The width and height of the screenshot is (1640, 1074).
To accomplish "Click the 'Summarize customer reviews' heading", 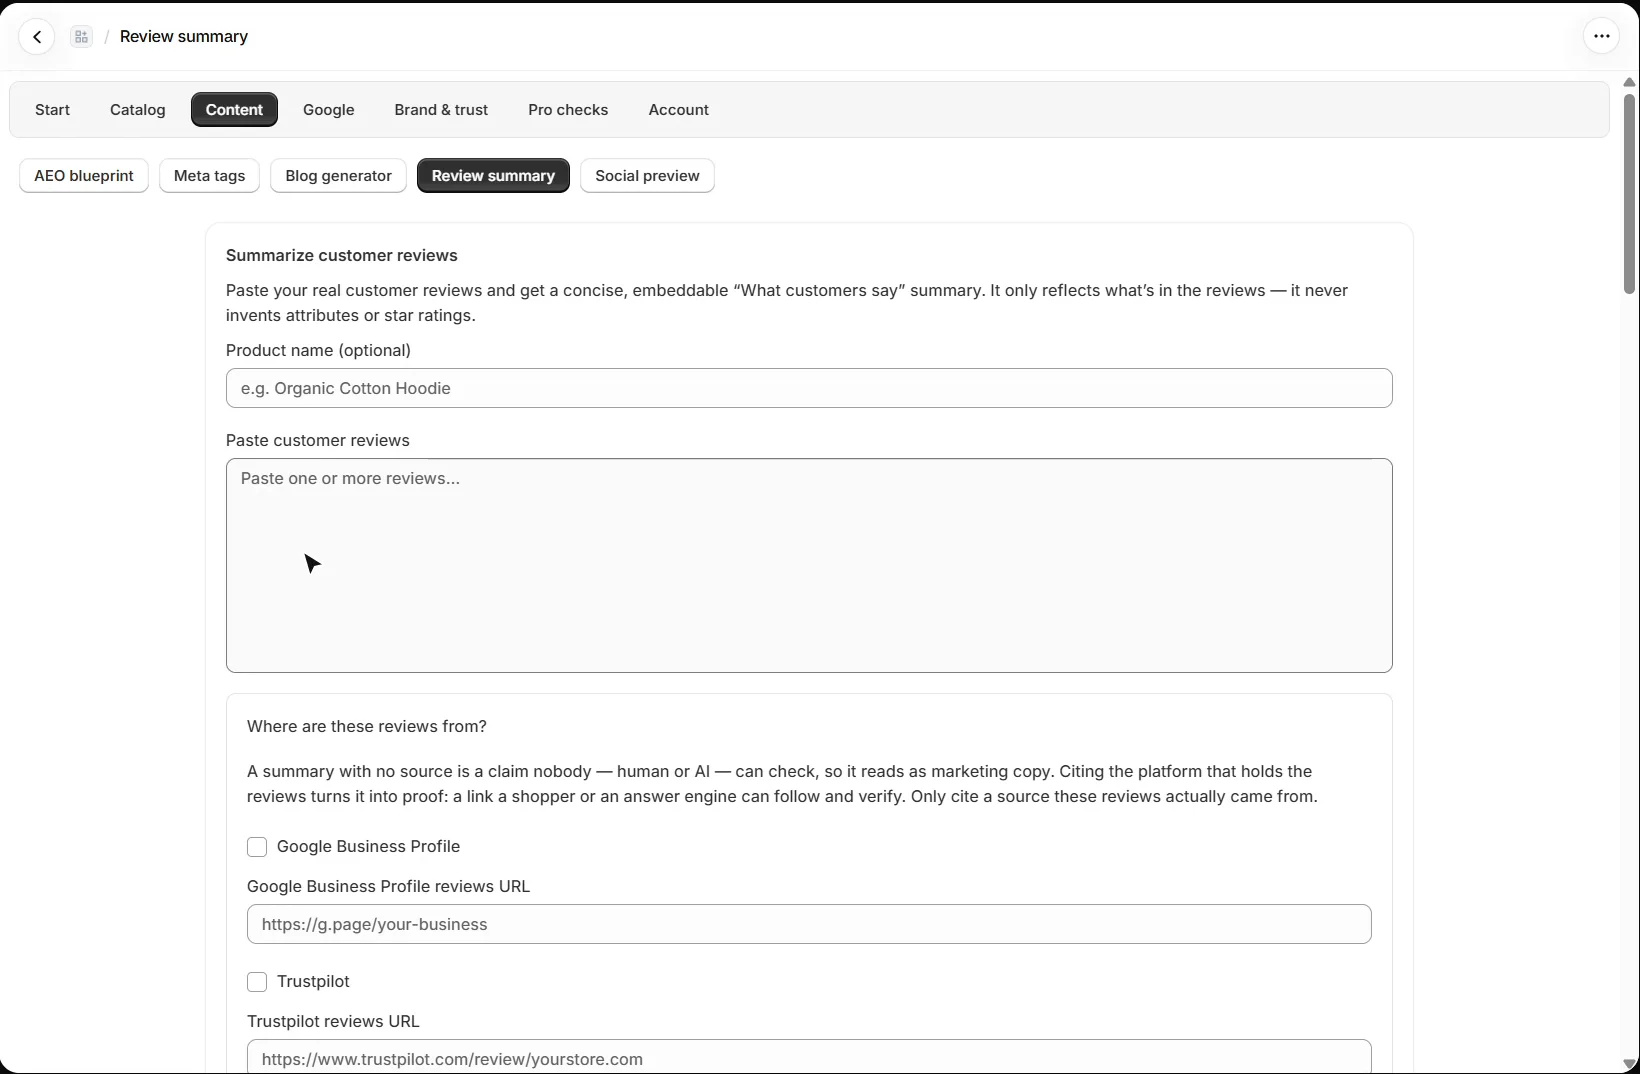I will pyautogui.click(x=342, y=256).
